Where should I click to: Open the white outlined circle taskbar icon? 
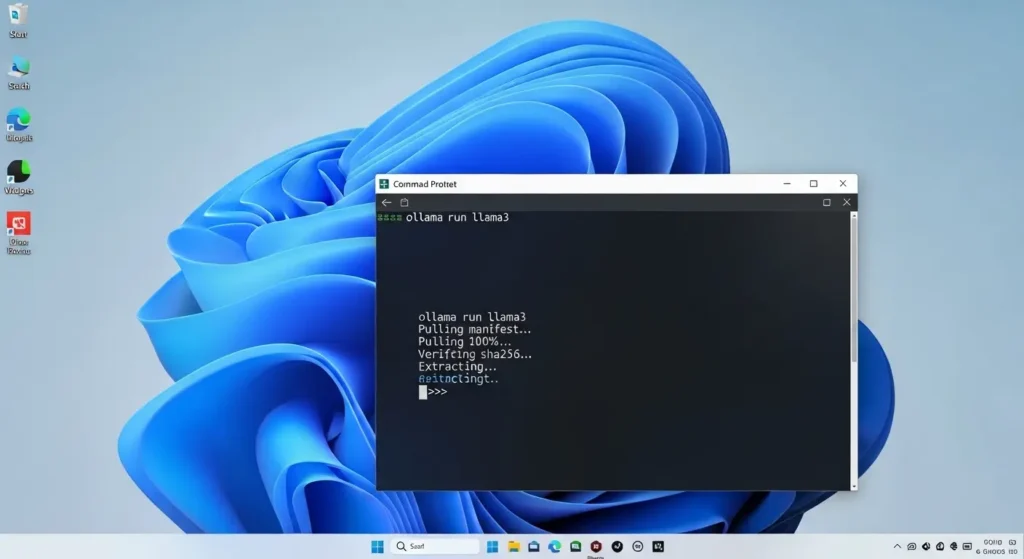point(638,547)
